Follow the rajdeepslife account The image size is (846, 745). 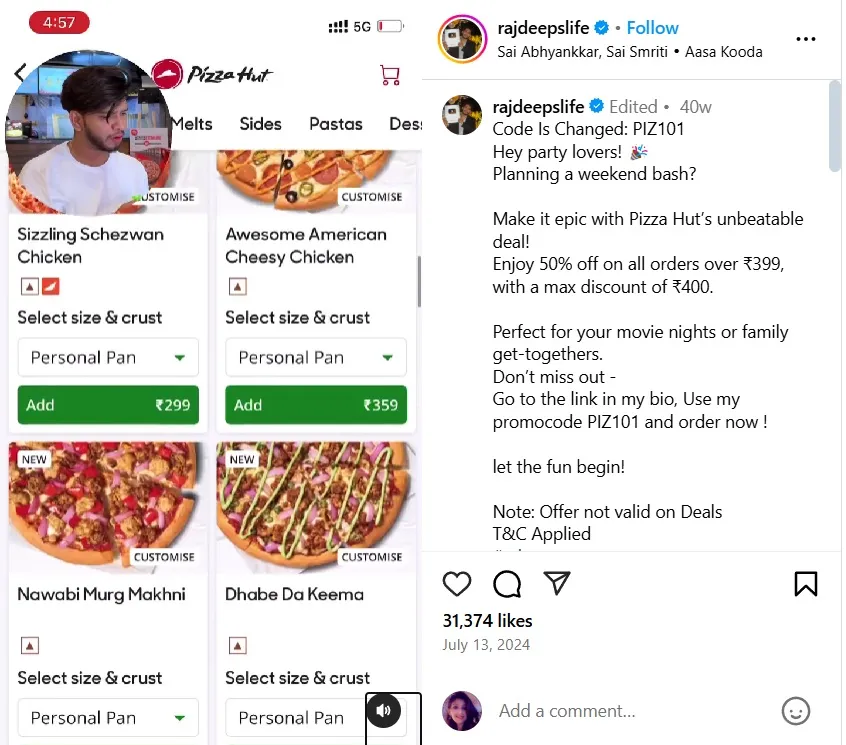click(x=652, y=28)
